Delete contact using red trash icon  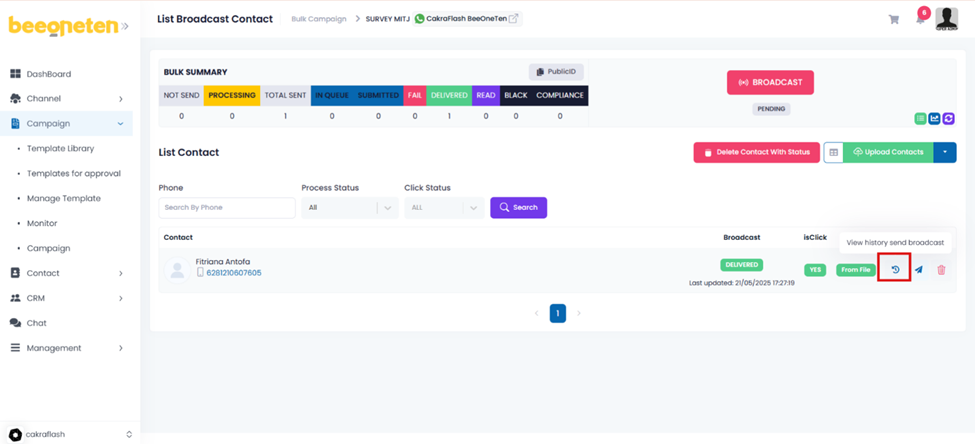click(x=941, y=270)
